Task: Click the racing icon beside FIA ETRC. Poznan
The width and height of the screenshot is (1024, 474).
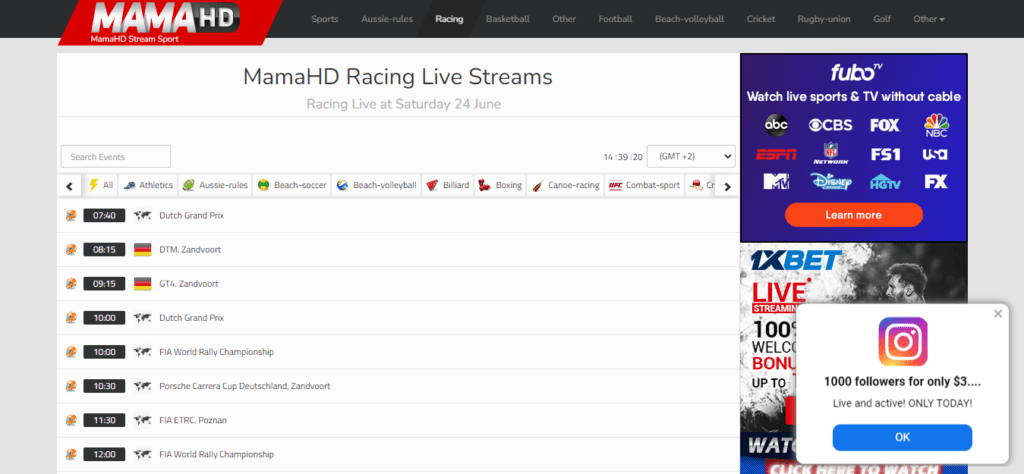Action: pyautogui.click(x=71, y=420)
